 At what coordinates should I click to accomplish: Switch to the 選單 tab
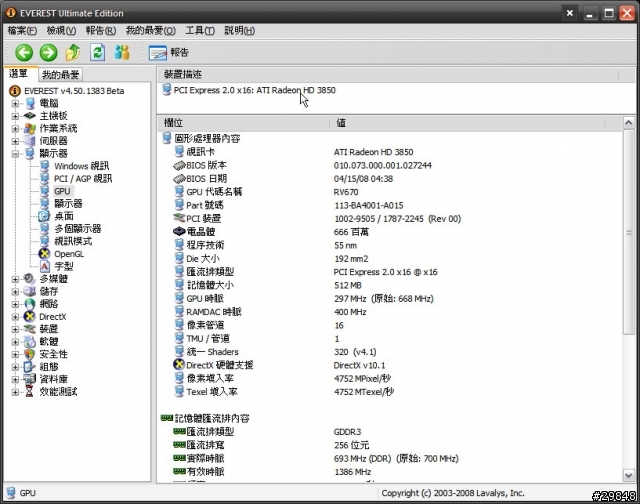[20, 73]
